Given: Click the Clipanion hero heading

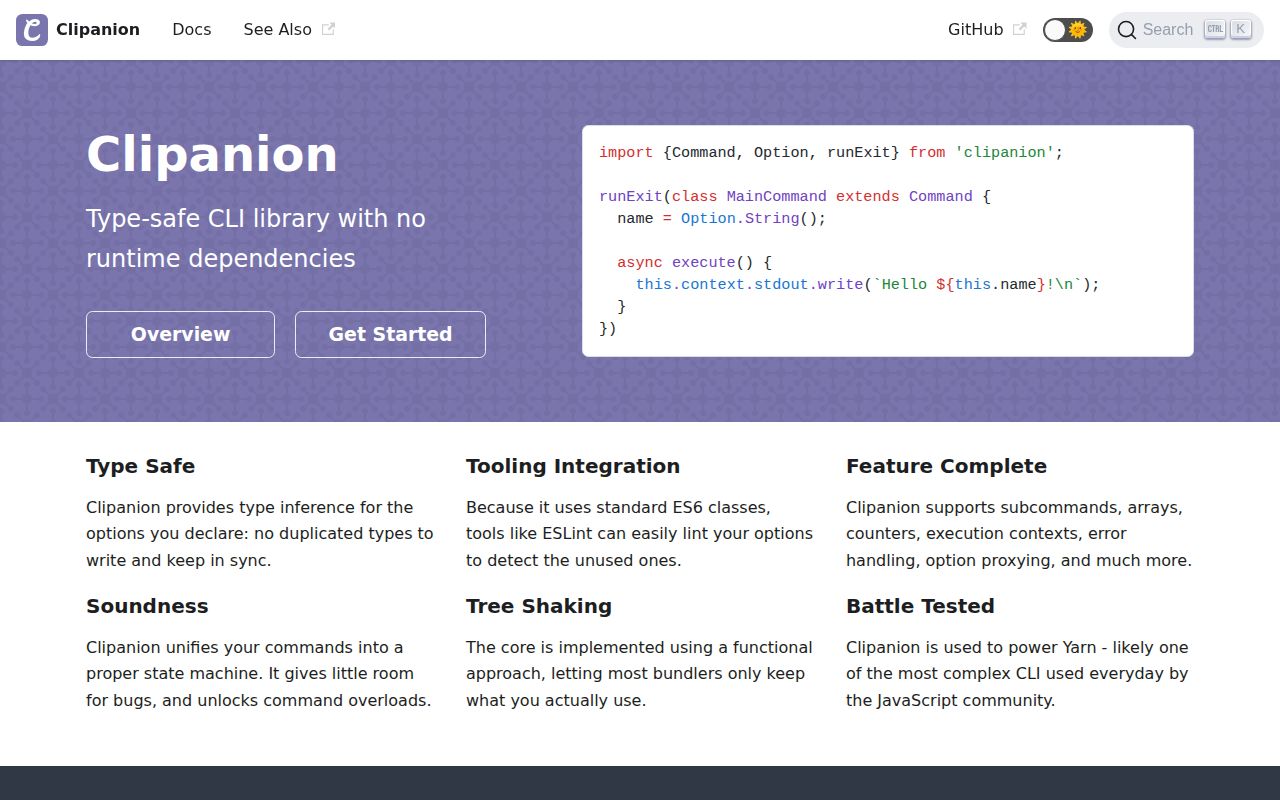Looking at the screenshot, I should click(212, 154).
